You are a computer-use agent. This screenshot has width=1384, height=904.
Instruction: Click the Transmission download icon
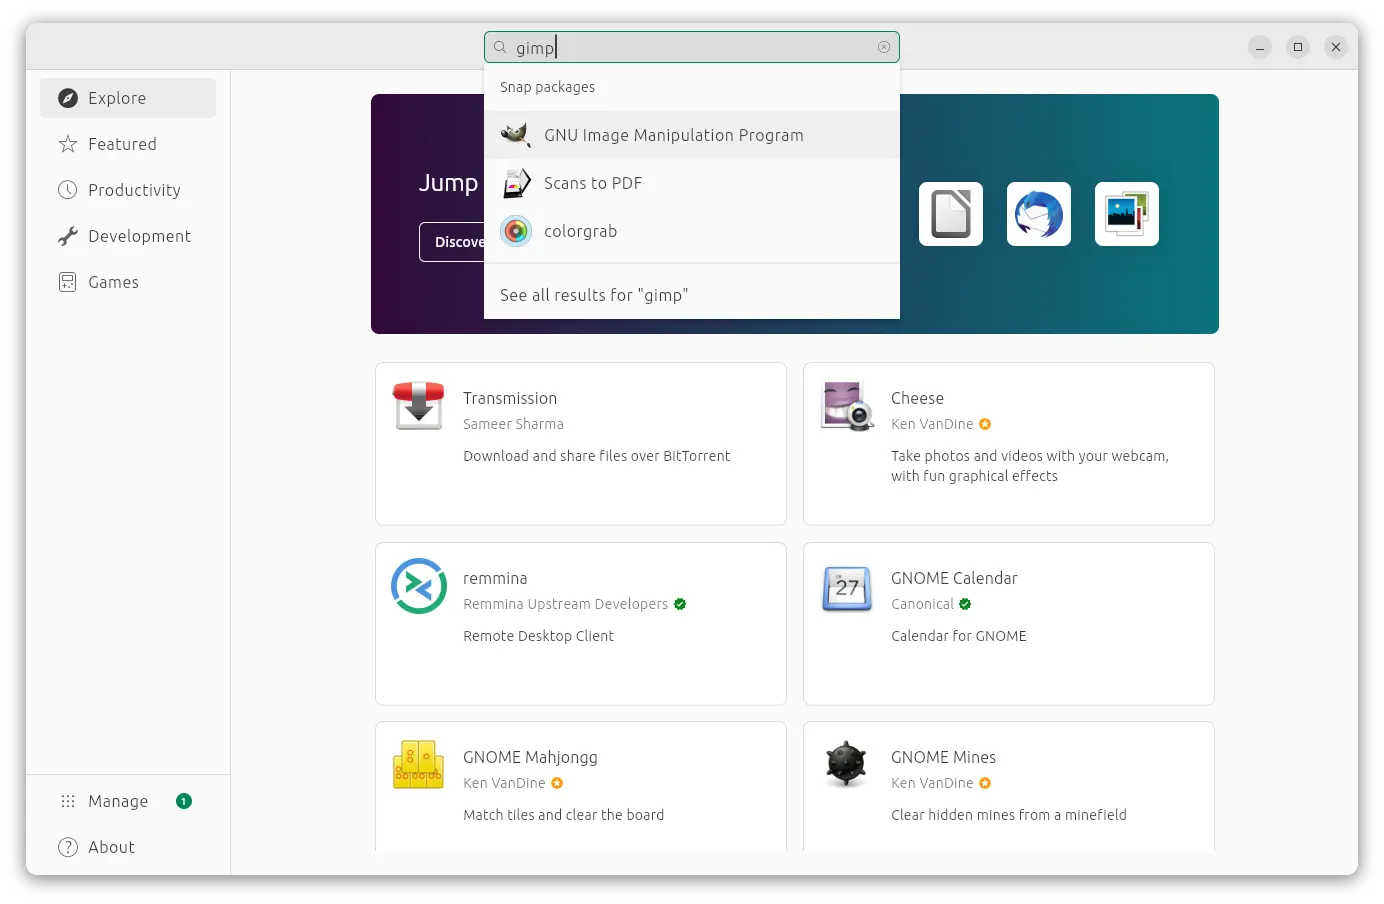(419, 406)
